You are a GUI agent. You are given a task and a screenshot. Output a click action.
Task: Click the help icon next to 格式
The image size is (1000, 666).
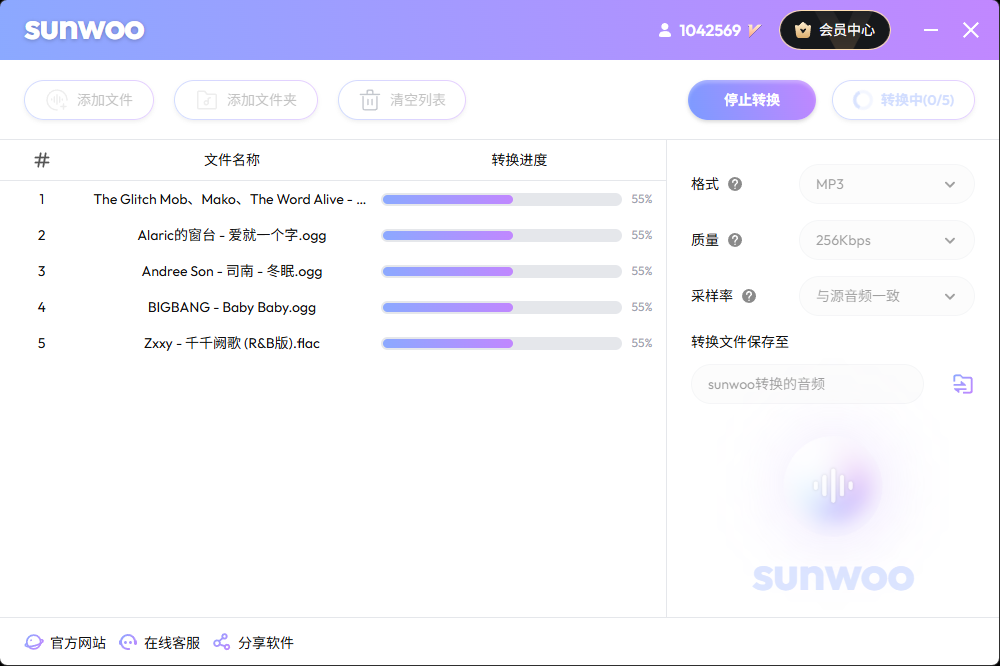tap(735, 184)
